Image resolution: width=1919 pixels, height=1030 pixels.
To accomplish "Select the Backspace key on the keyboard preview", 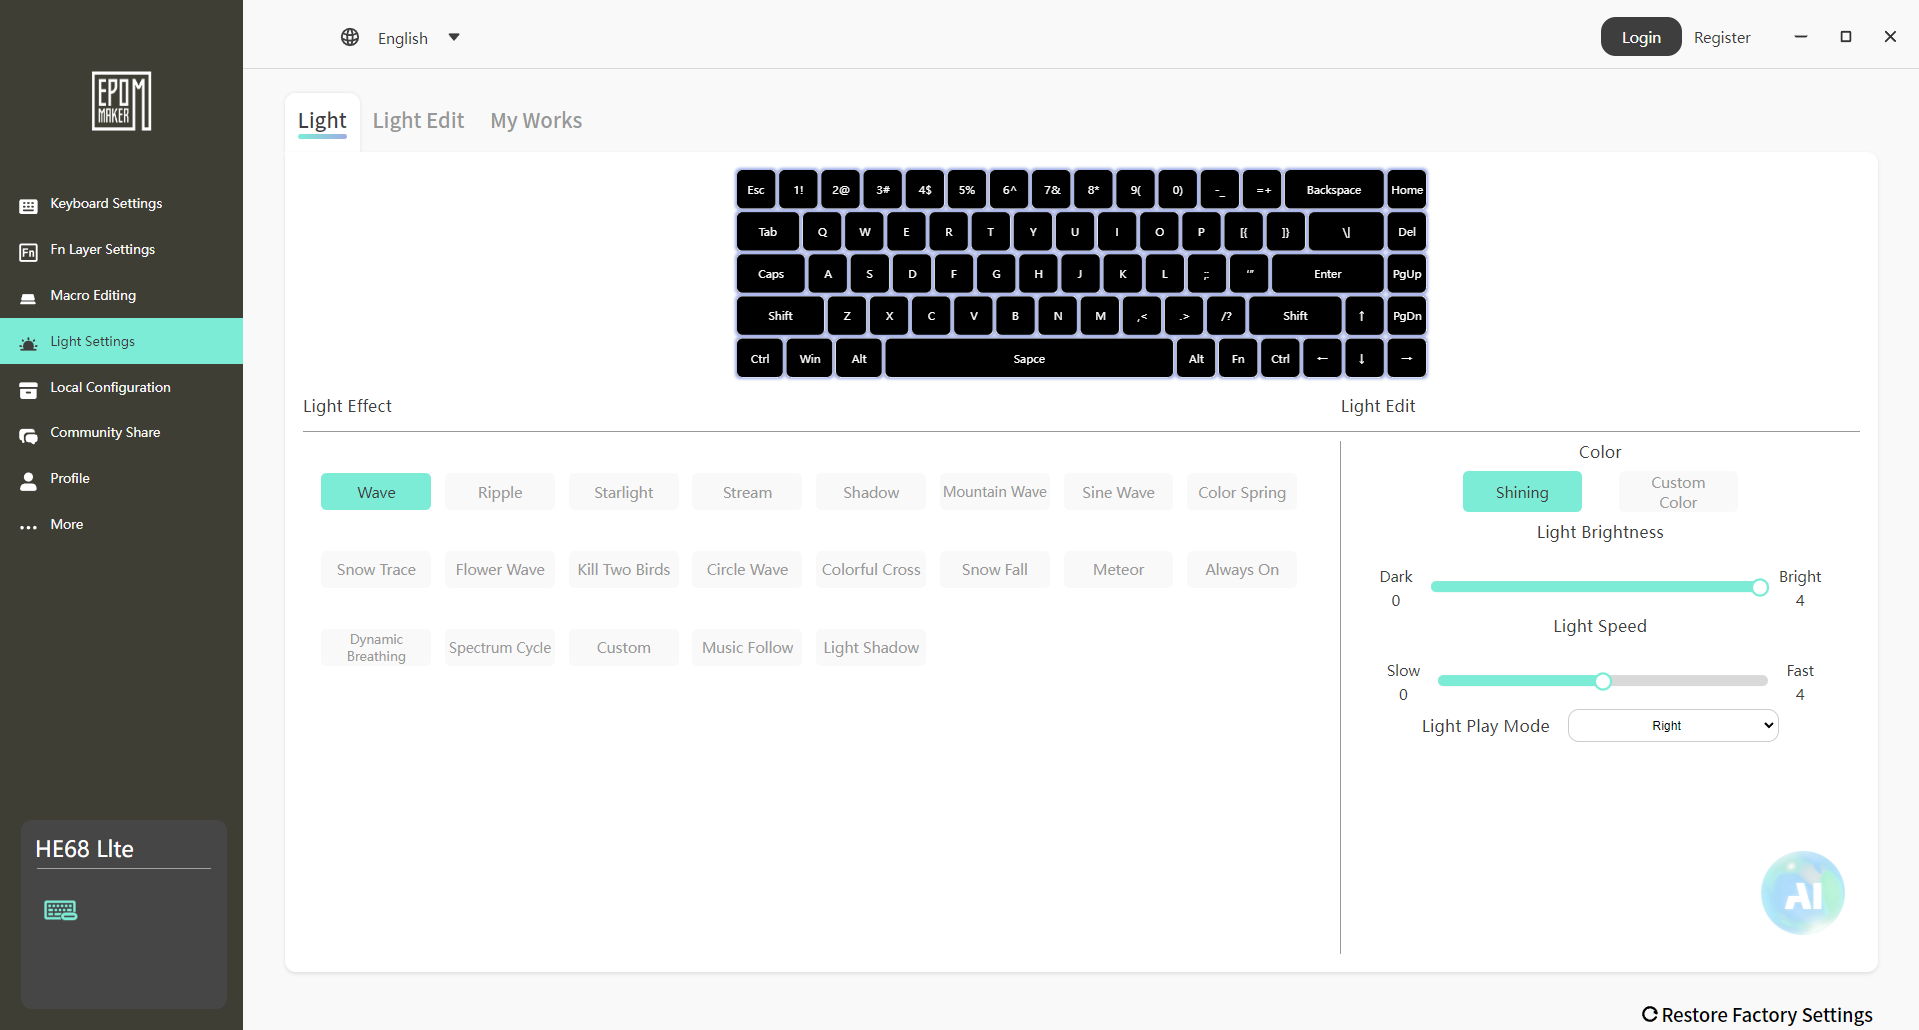I will click(1334, 190).
